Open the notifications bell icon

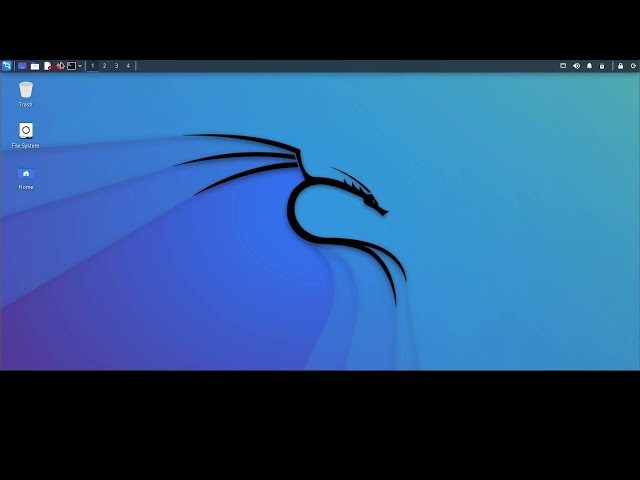tap(589, 66)
